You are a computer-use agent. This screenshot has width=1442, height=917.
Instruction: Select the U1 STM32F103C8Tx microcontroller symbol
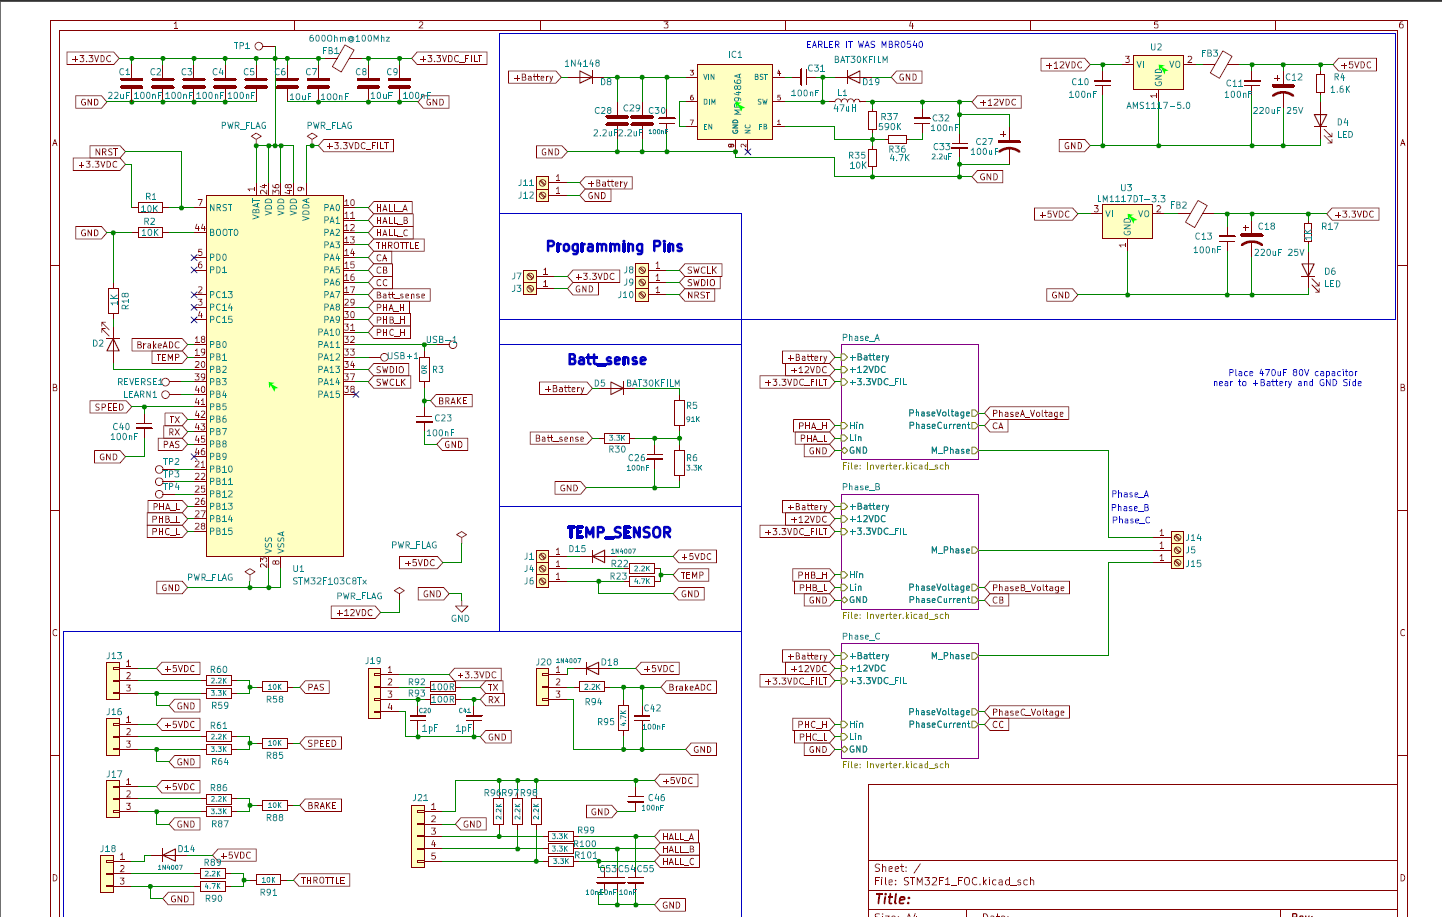coord(275,375)
